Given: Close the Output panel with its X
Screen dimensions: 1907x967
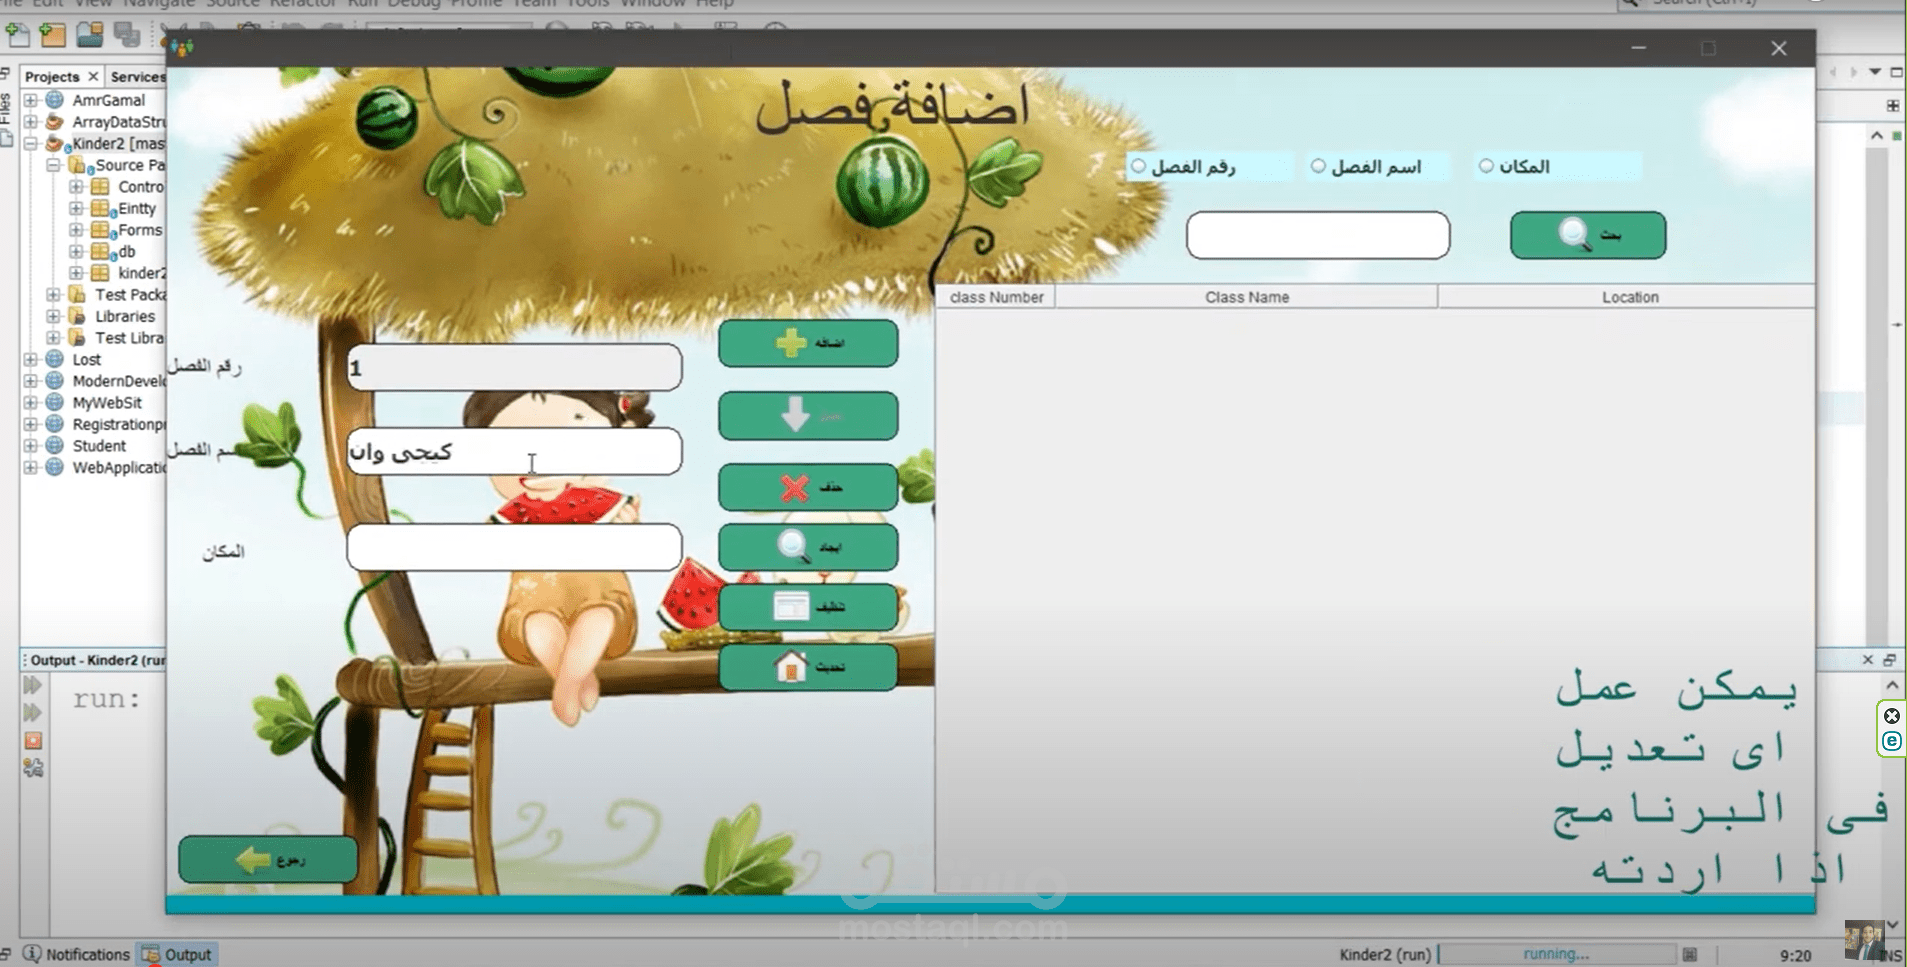Looking at the screenshot, I should tap(1867, 660).
